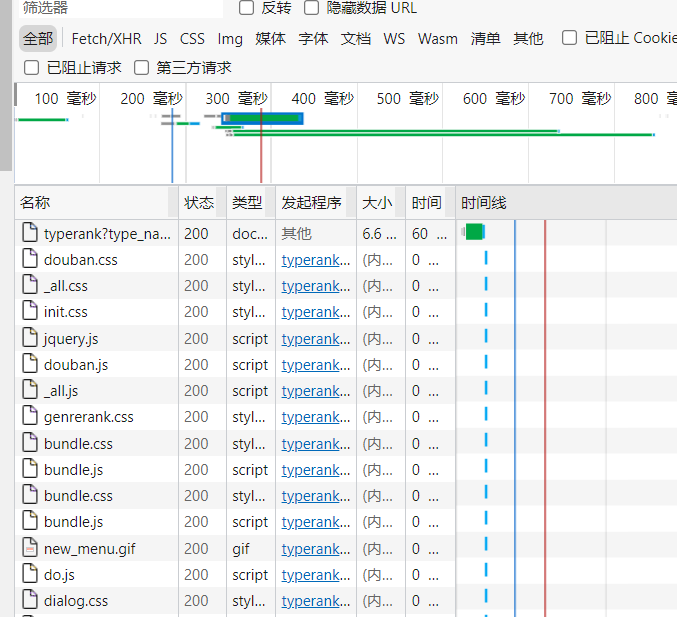Image resolution: width=677 pixels, height=617 pixels.
Task: Filter requests by Img
Action: coord(230,39)
